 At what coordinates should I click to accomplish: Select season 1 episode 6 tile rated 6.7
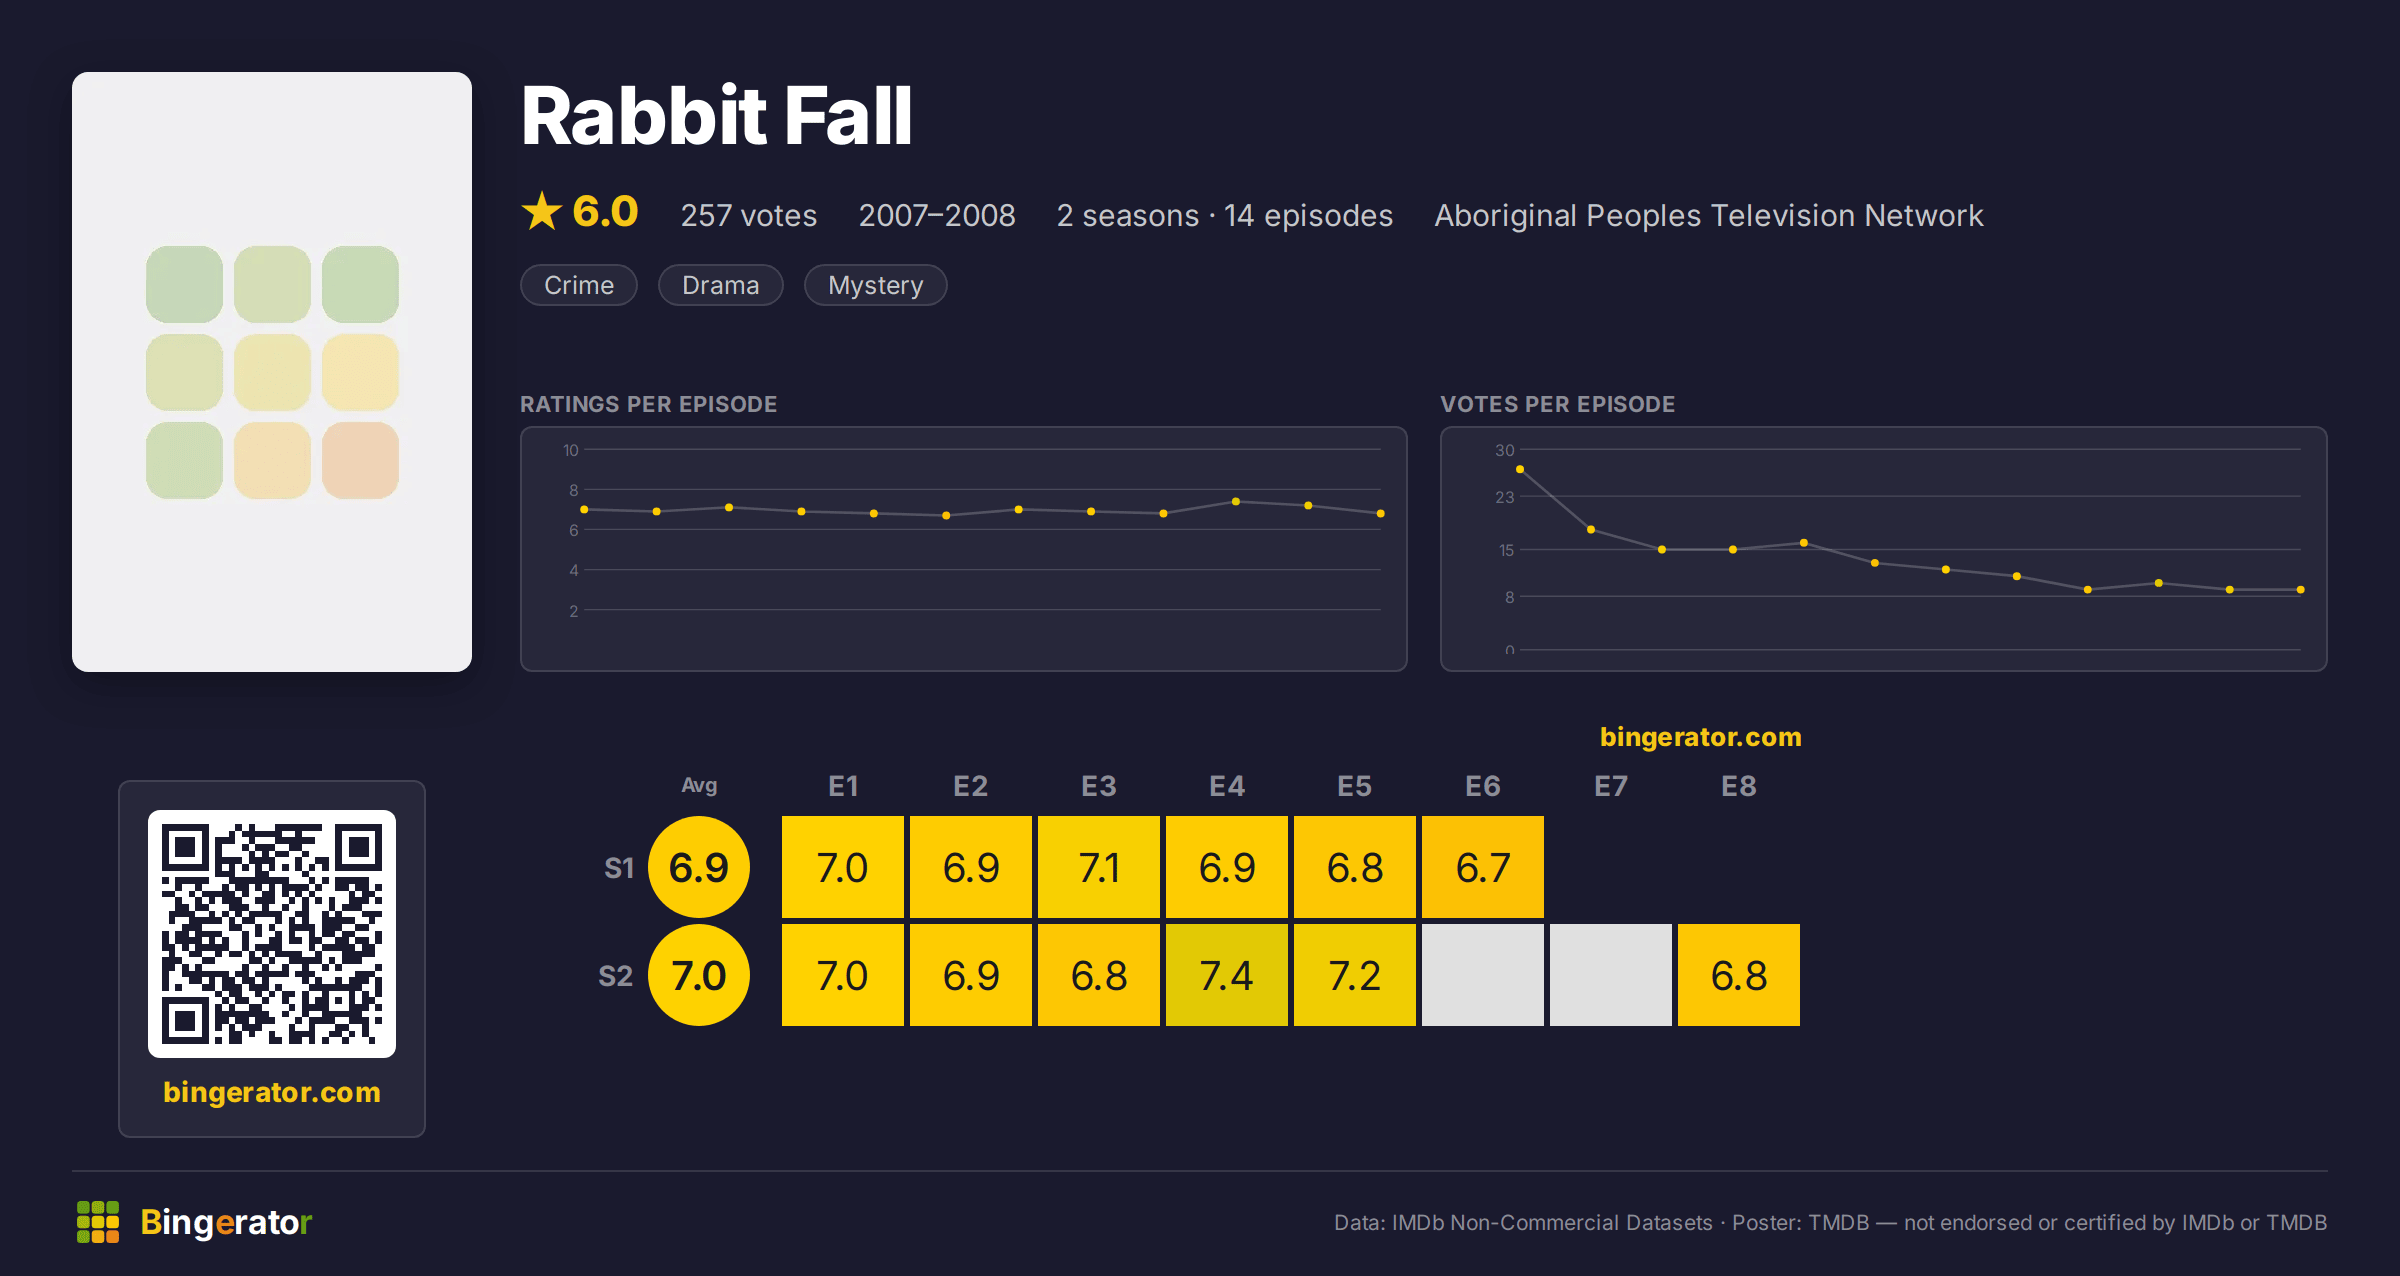1483,867
